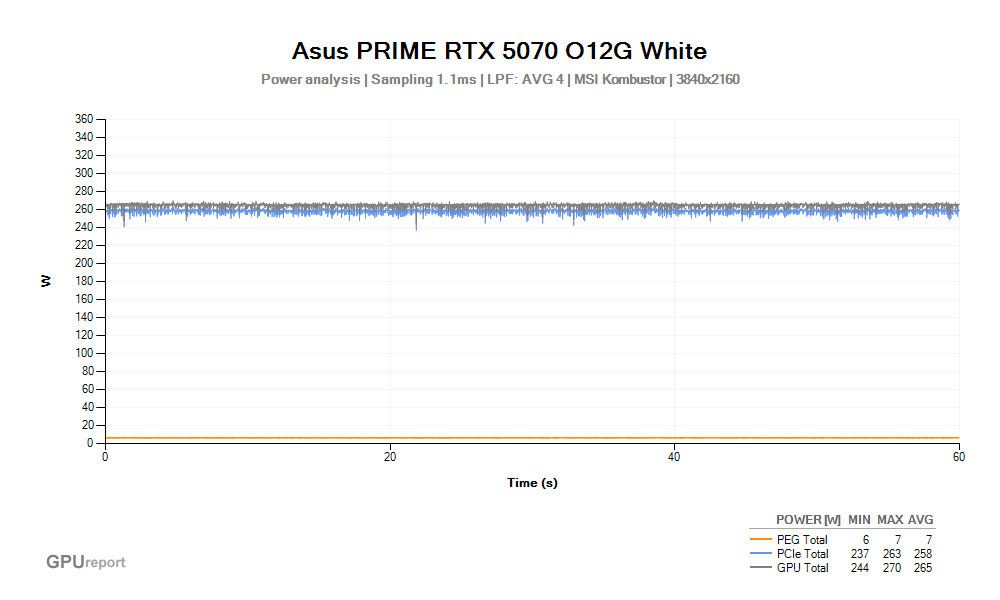This screenshot has width=1000, height=600.
Task: Click the Time (s) x-axis label
Action: pyautogui.click(x=530, y=483)
